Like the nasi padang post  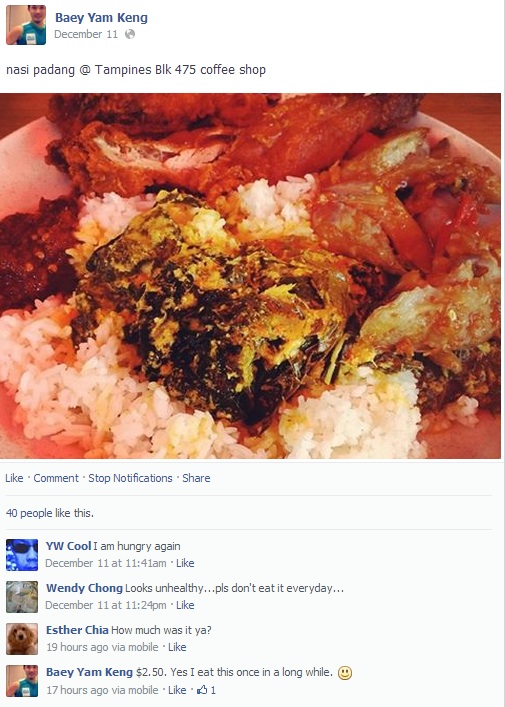(14, 478)
